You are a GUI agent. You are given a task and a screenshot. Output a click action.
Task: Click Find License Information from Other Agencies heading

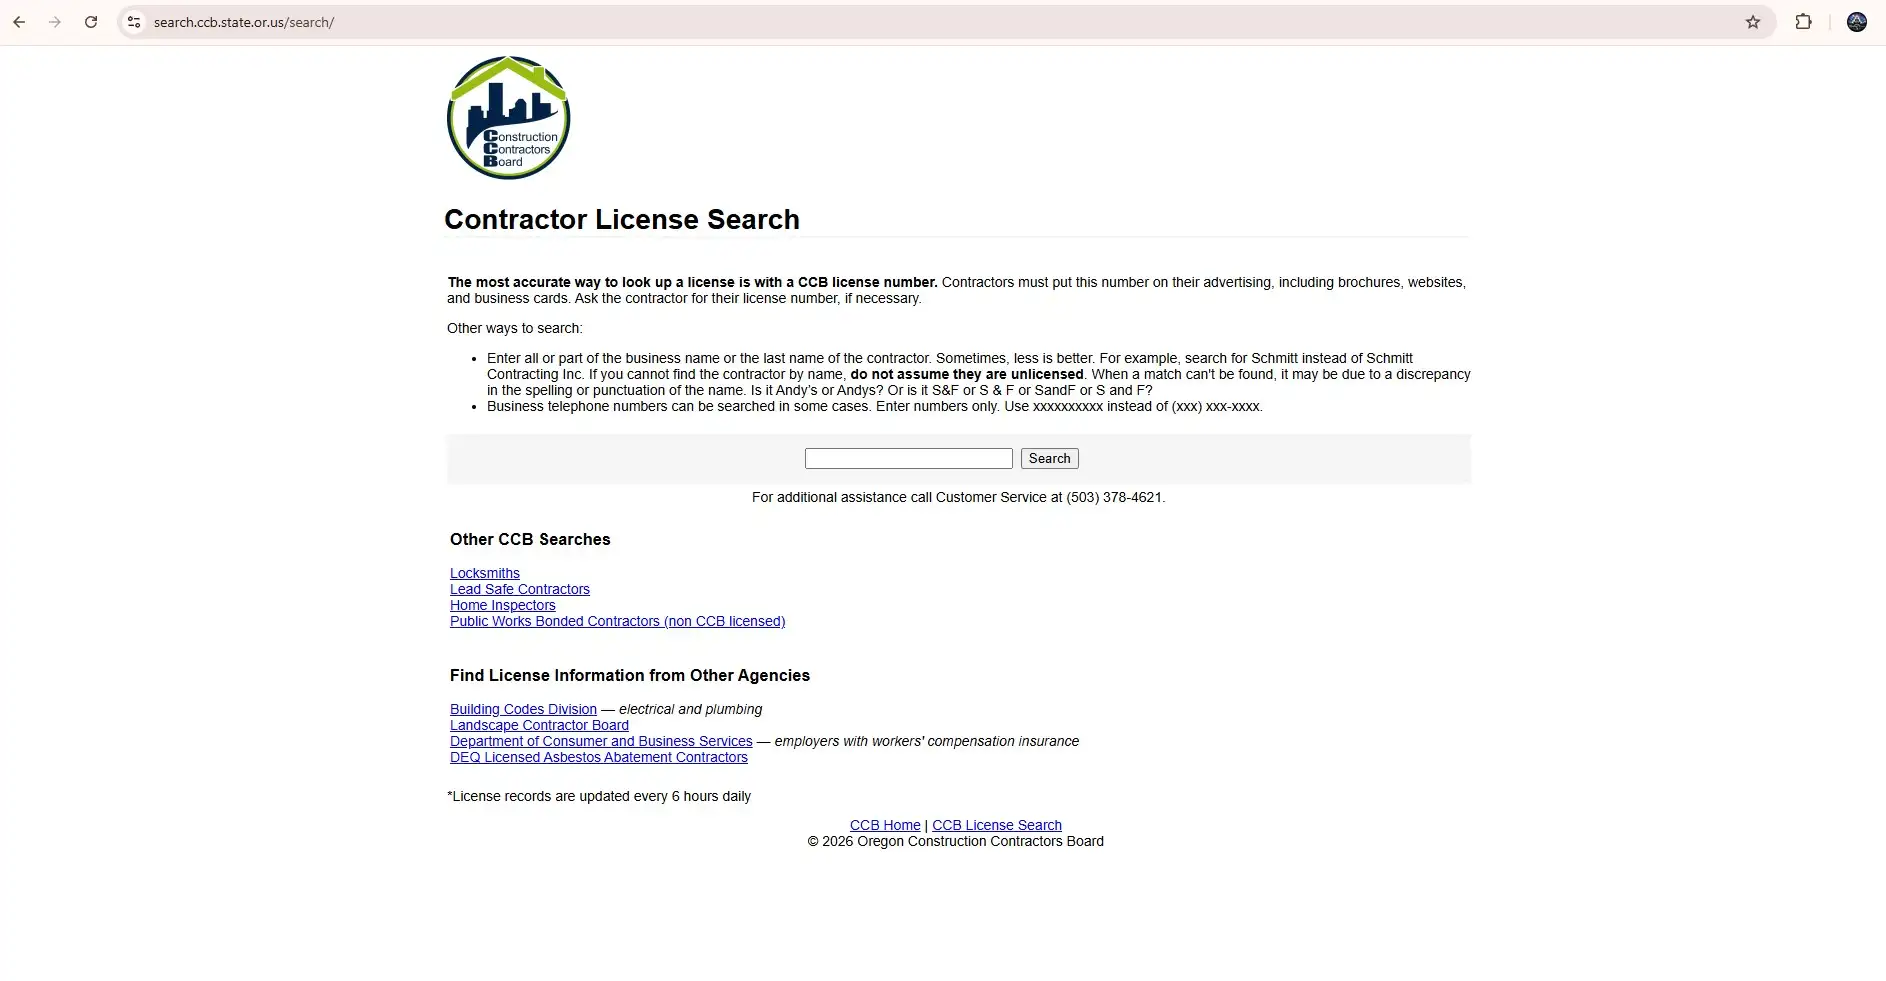point(630,675)
